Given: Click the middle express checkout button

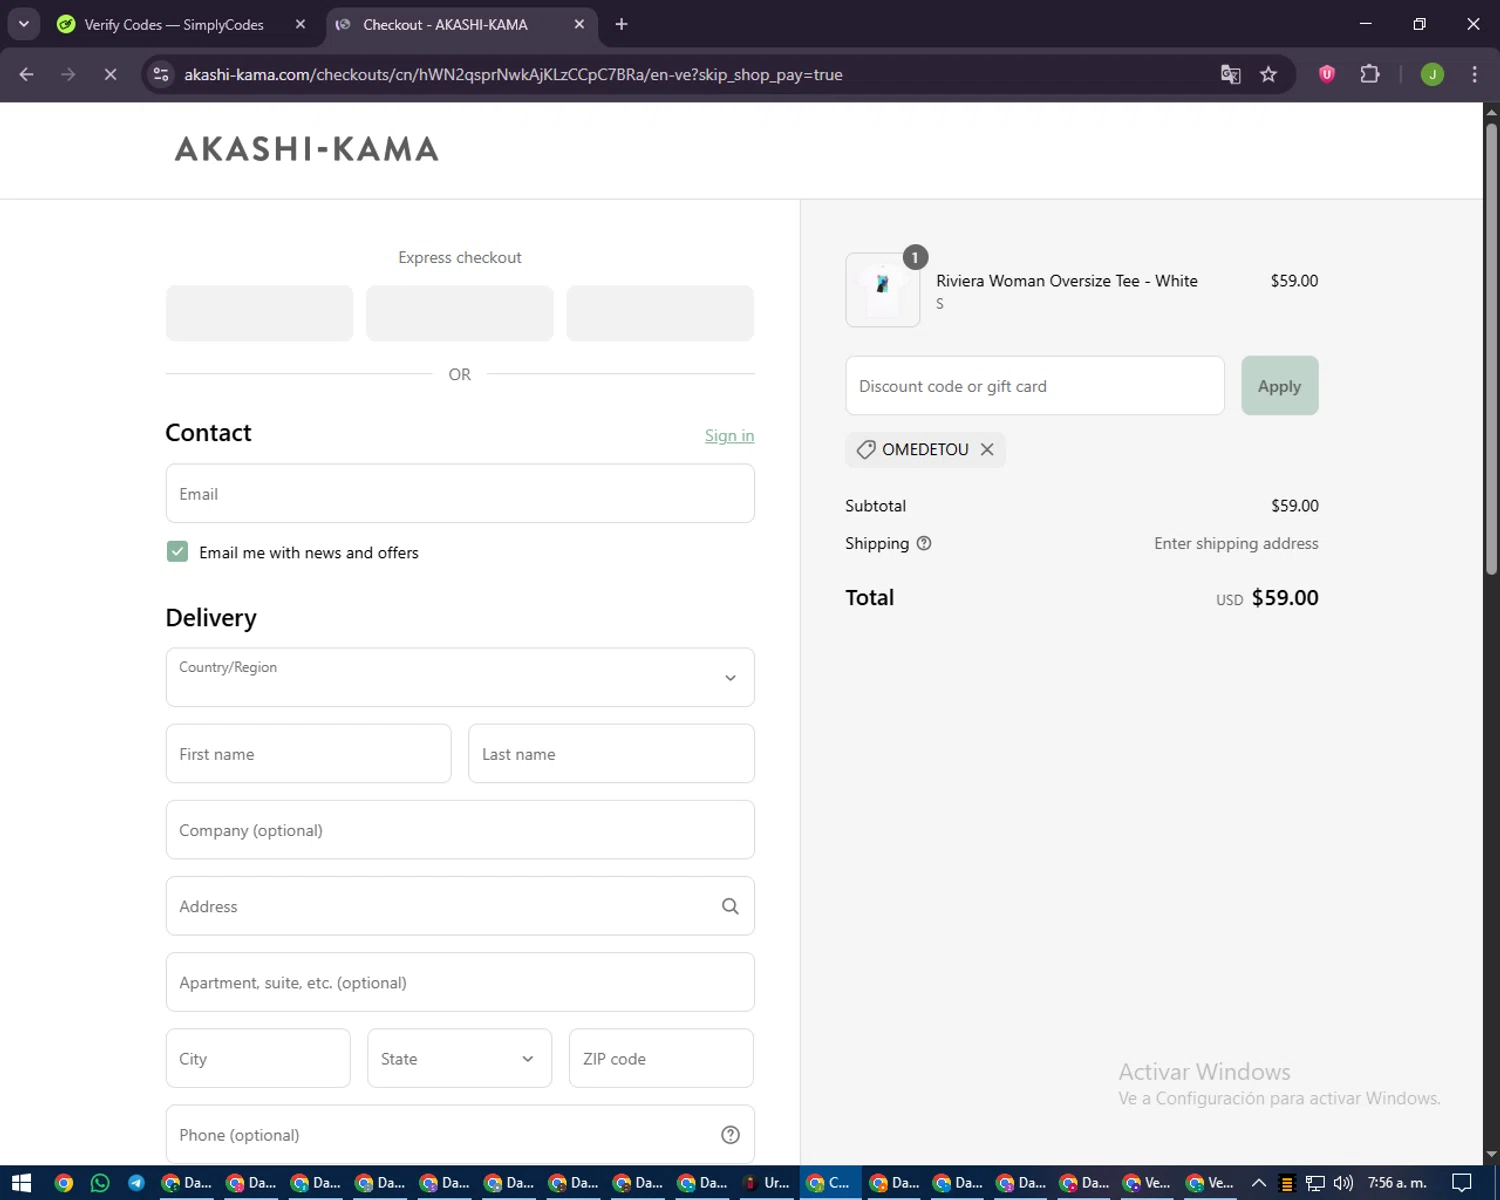Looking at the screenshot, I should [460, 313].
